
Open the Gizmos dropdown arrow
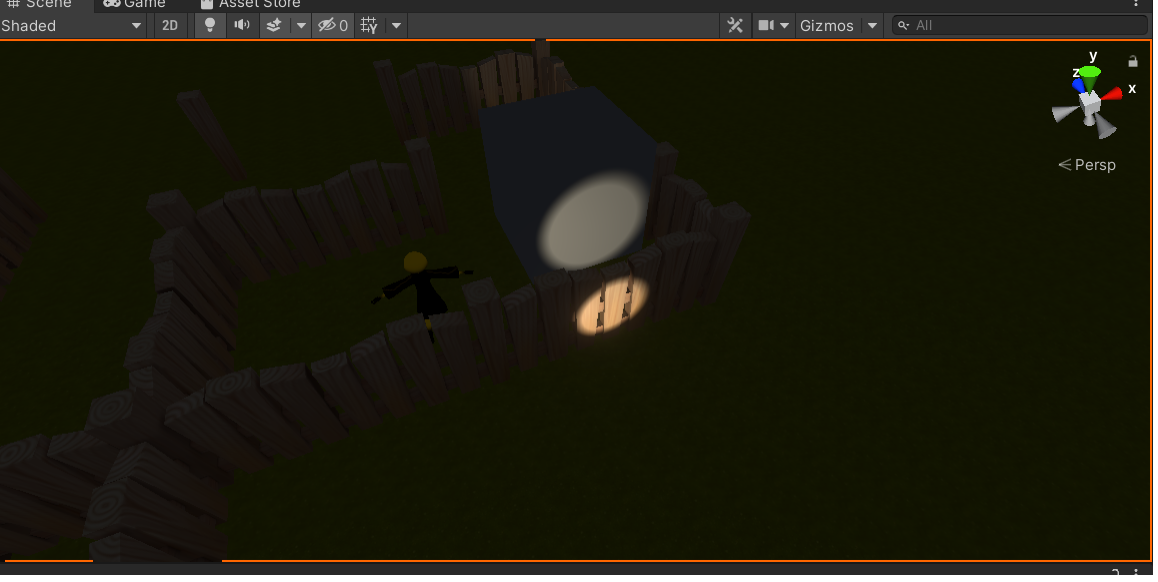871,25
